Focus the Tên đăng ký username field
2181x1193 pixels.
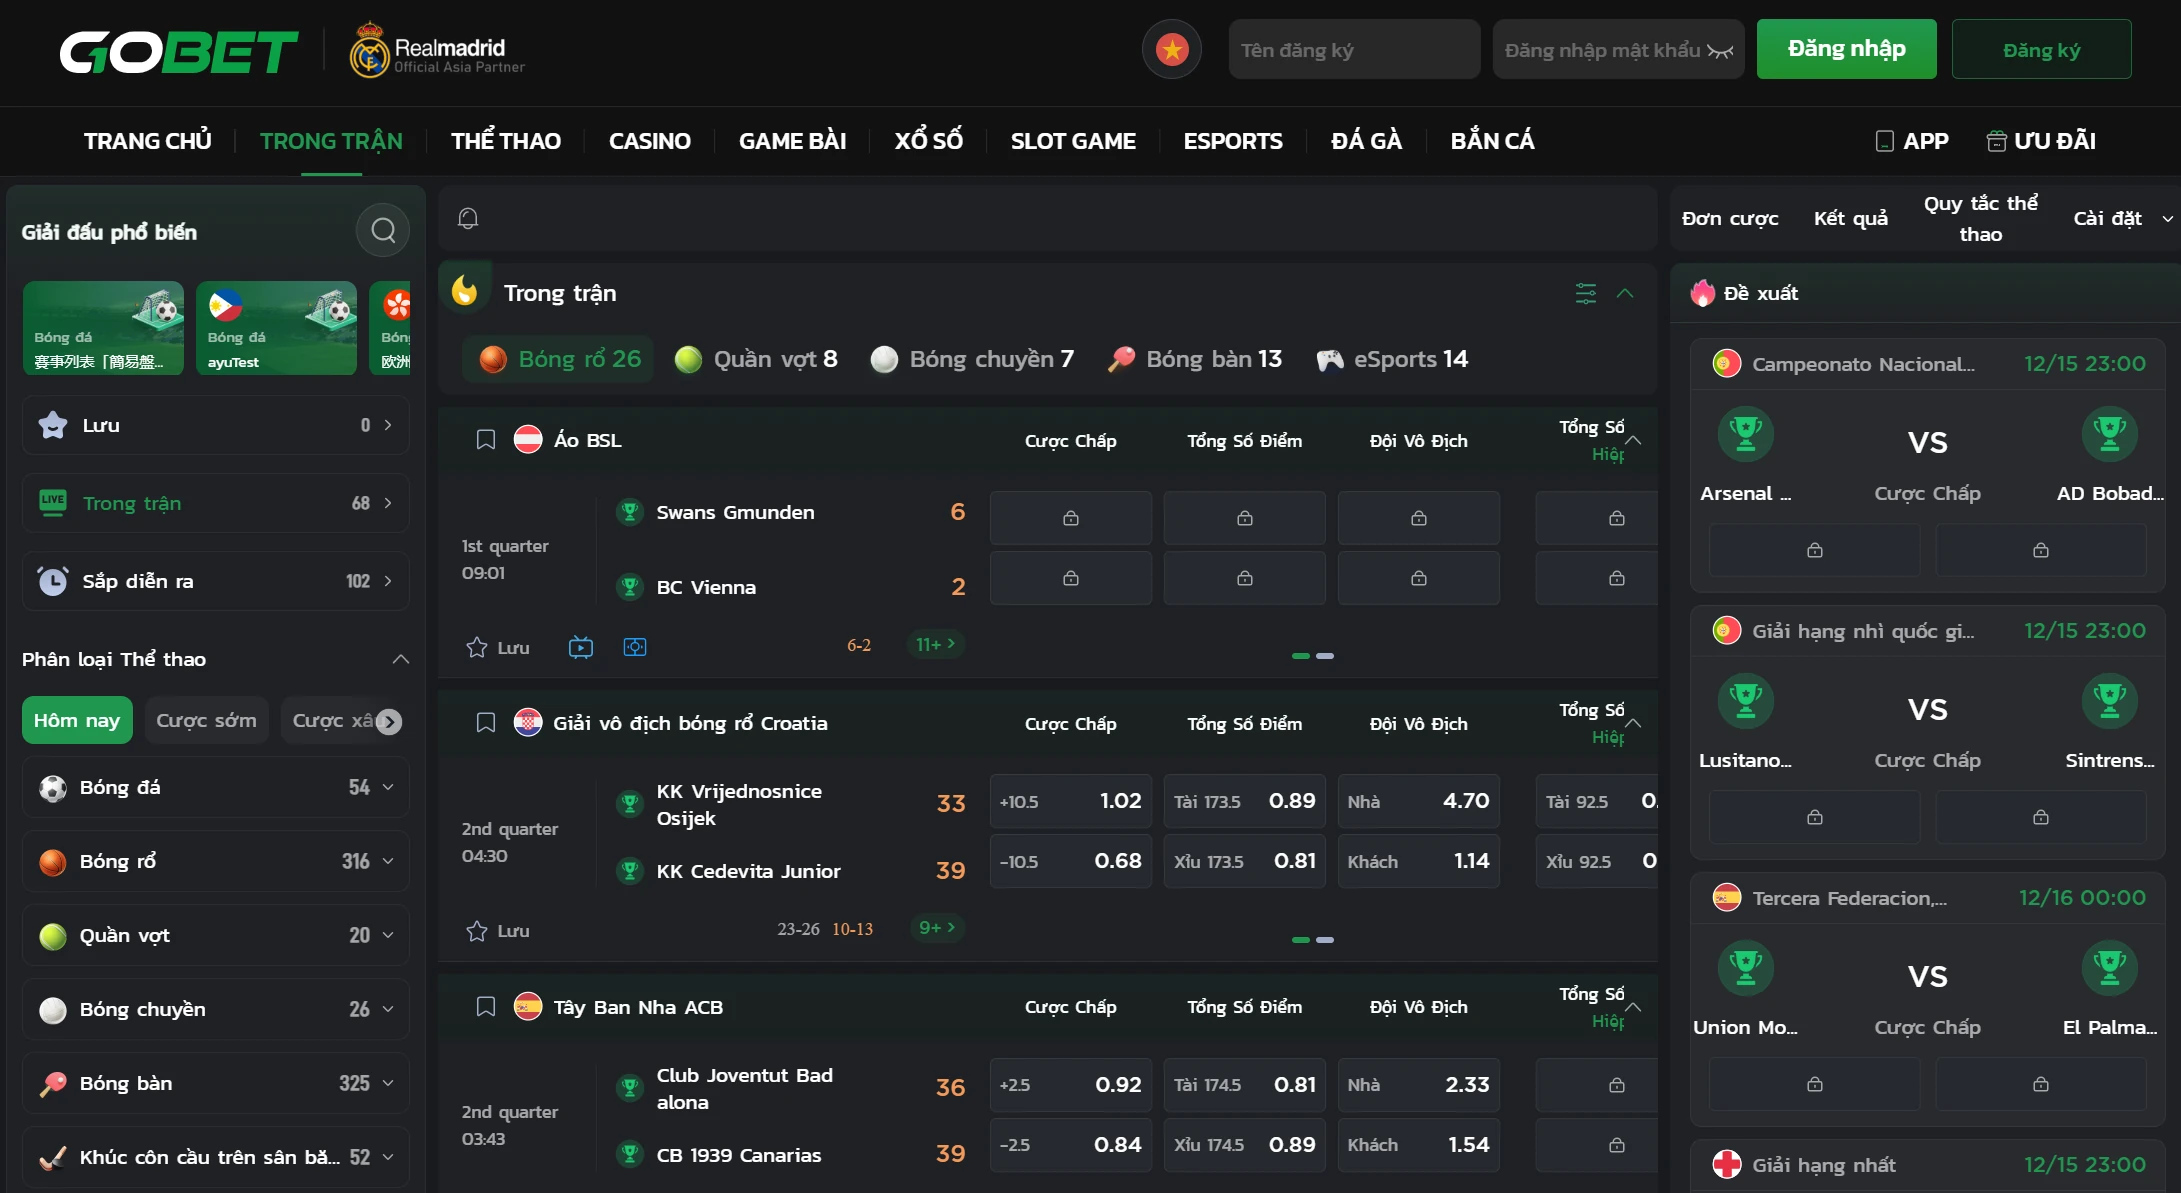(x=1354, y=50)
